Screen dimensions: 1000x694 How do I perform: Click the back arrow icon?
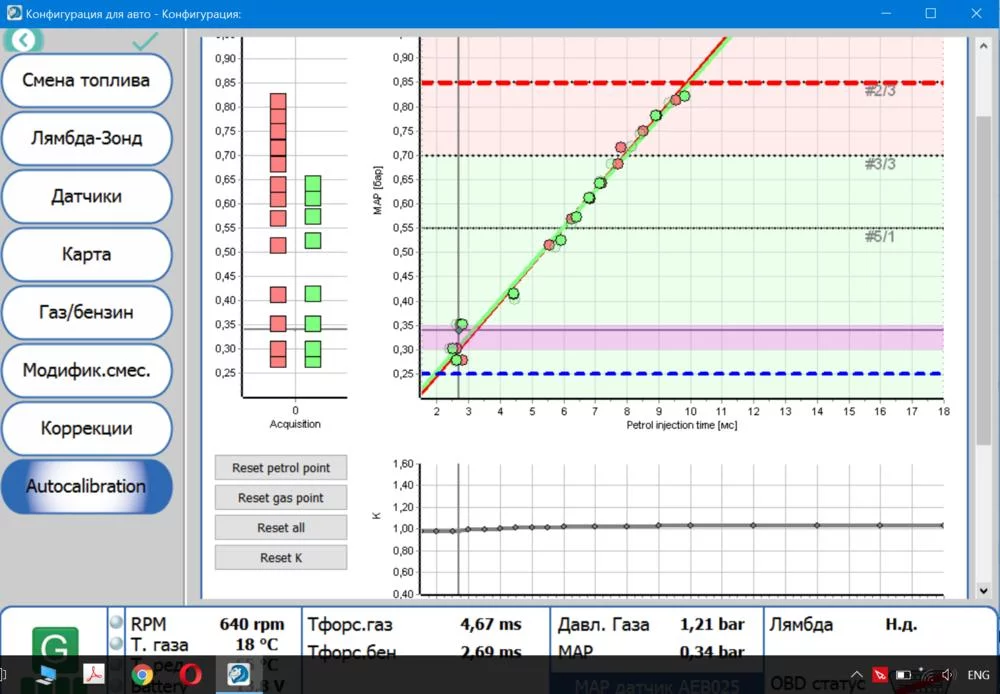point(24,40)
